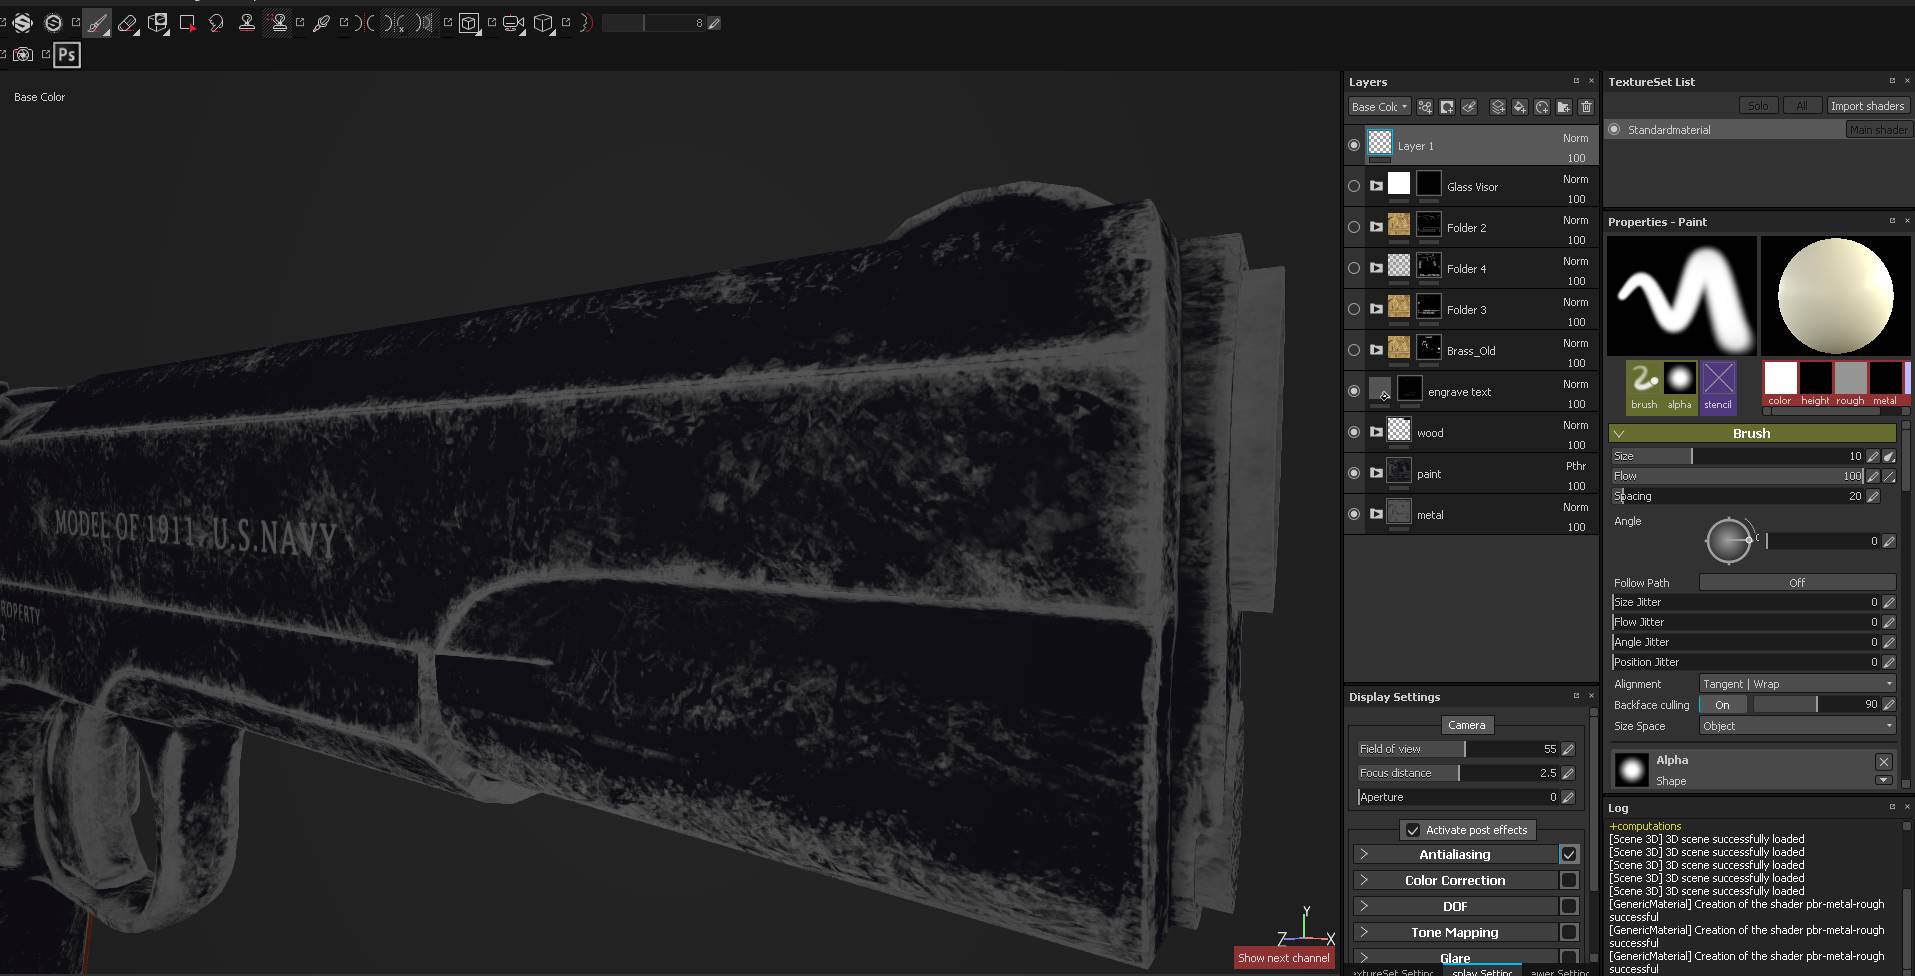
Task: Turn off Backface culling
Action: click(1722, 705)
